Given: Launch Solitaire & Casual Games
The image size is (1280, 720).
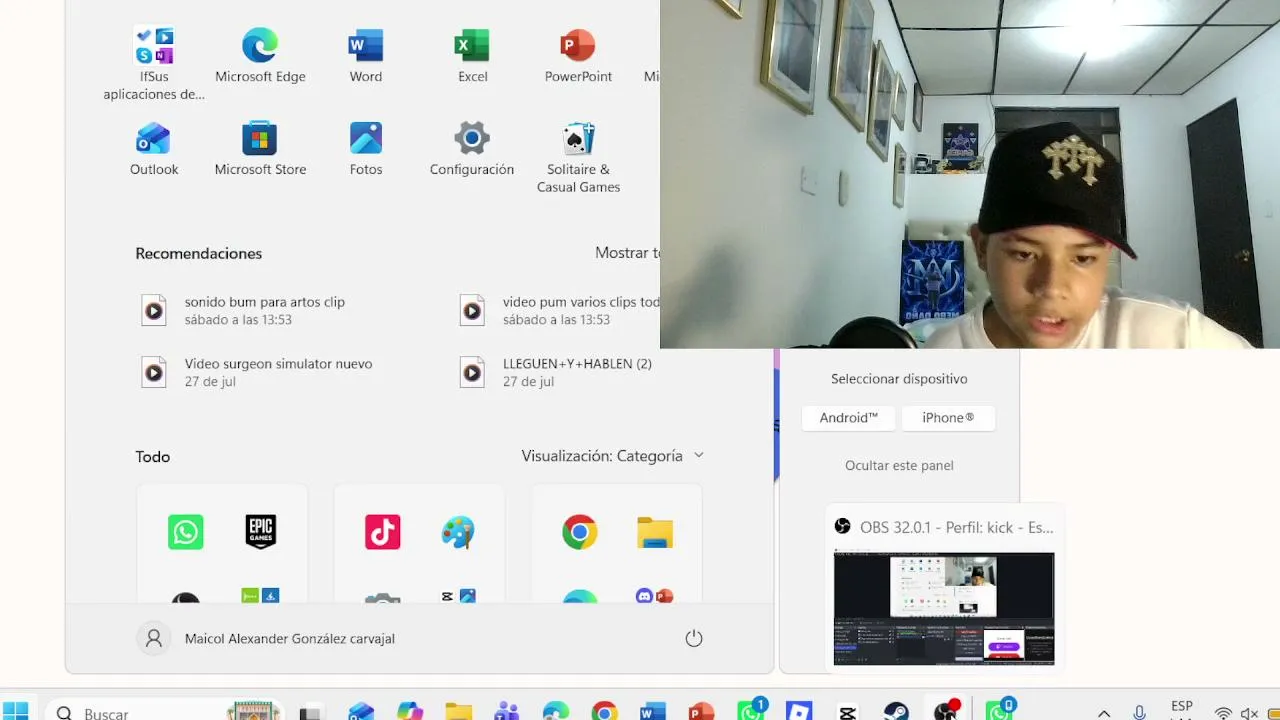Looking at the screenshot, I should 578,157.
